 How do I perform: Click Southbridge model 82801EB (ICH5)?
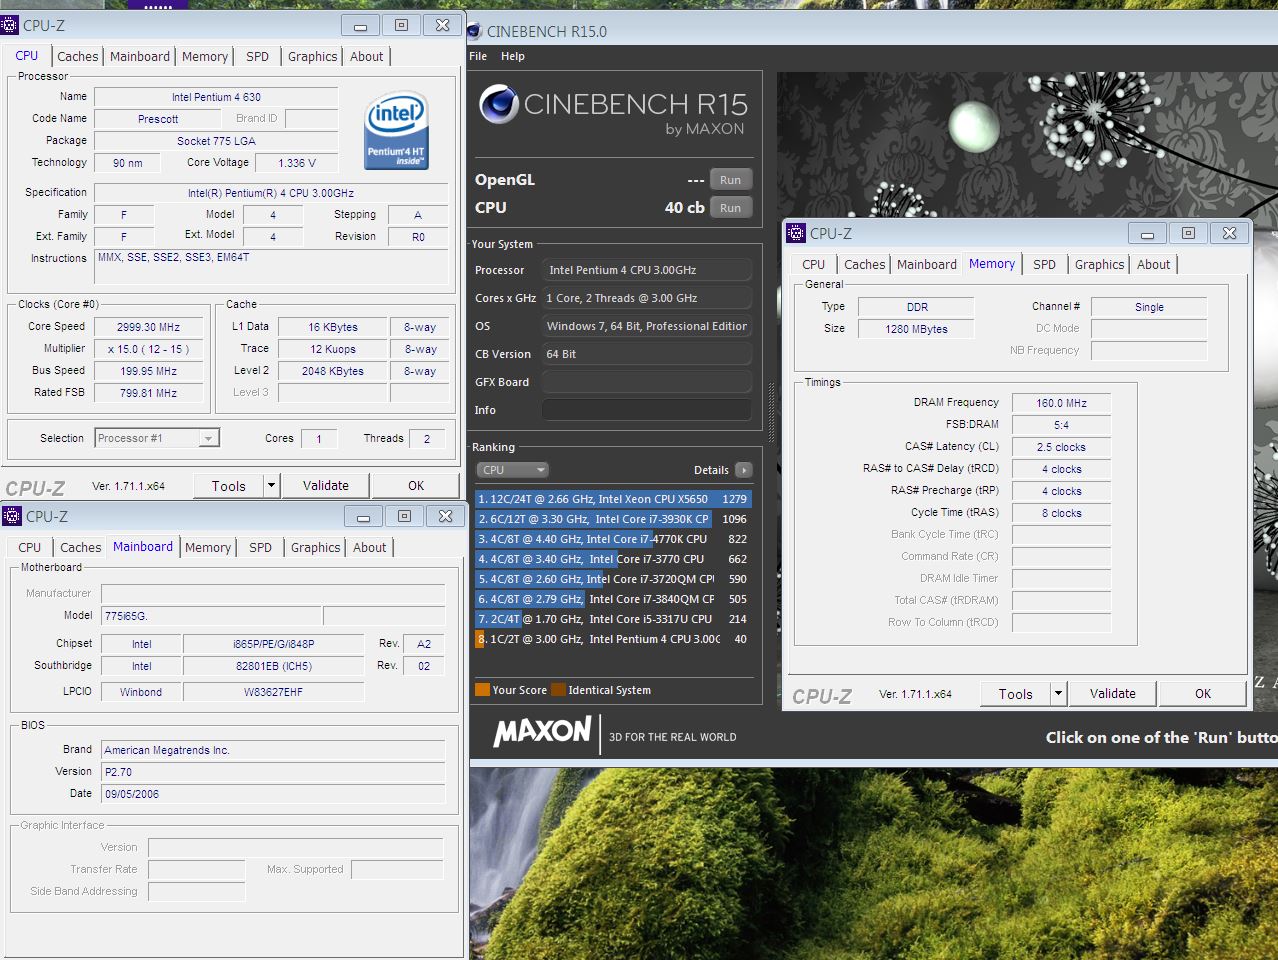(x=273, y=666)
